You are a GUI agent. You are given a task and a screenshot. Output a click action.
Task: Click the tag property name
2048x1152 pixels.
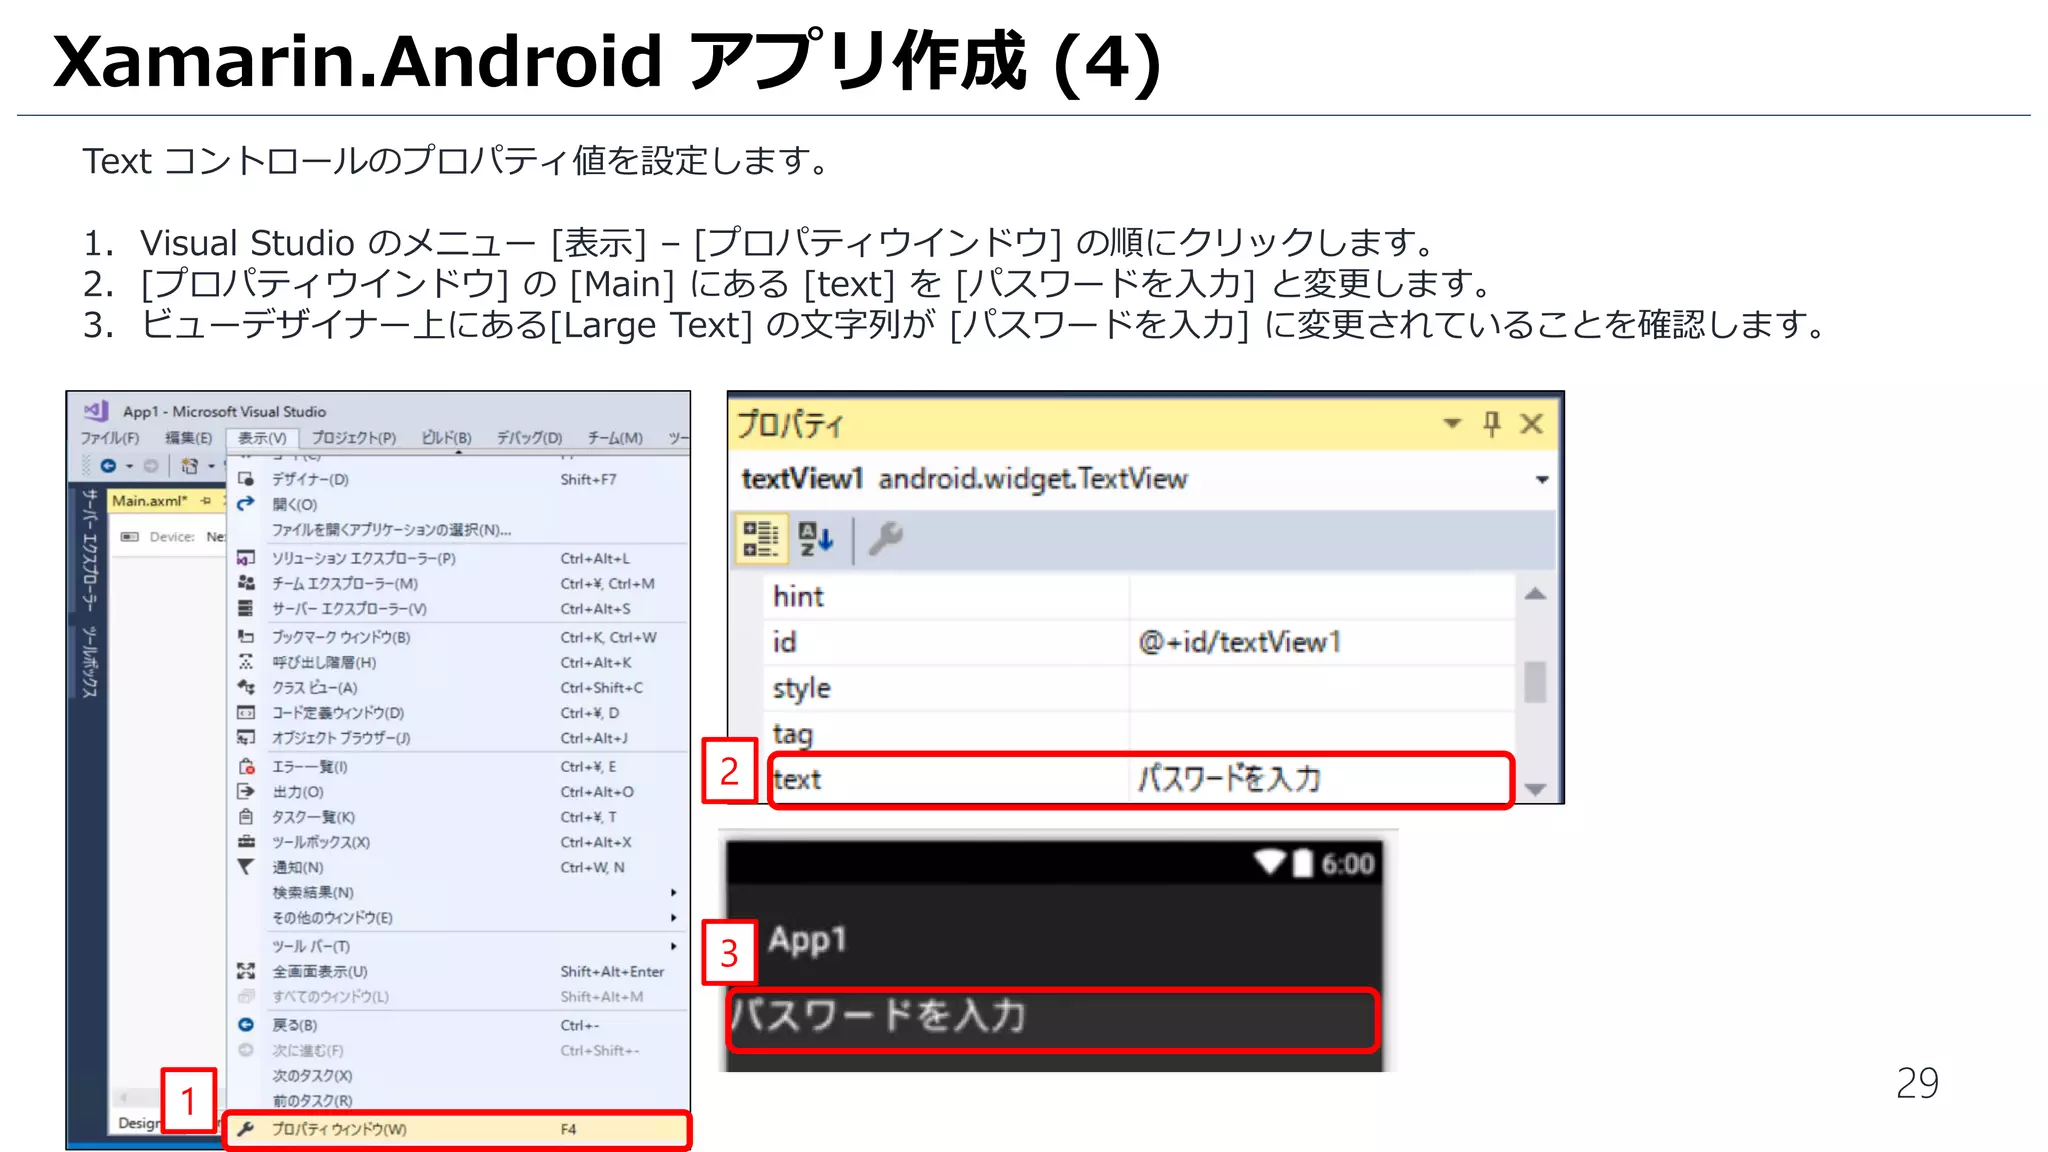point(792,734)
